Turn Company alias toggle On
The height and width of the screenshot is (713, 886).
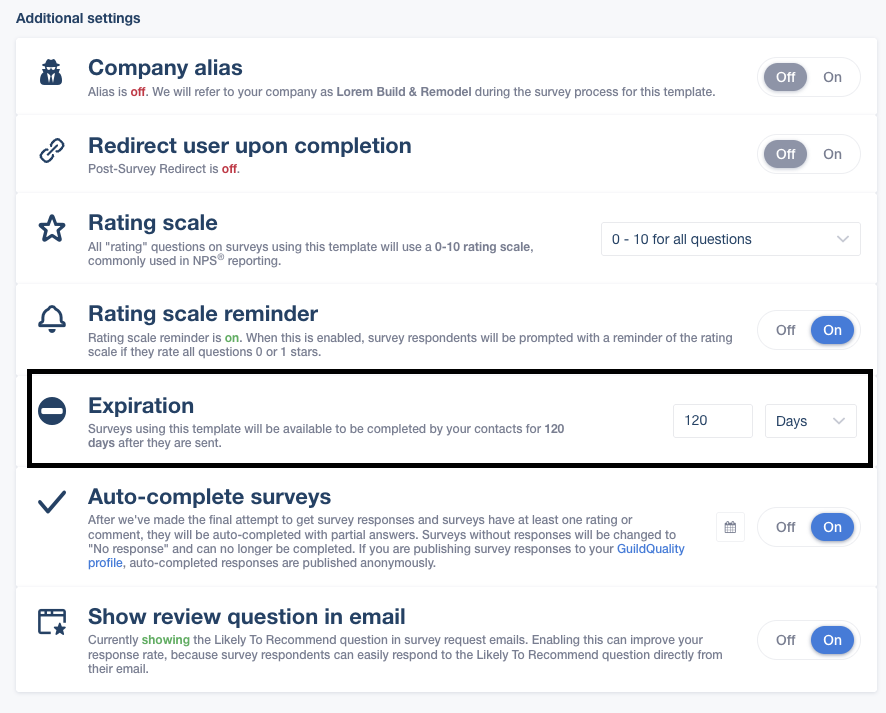[832, 77]
